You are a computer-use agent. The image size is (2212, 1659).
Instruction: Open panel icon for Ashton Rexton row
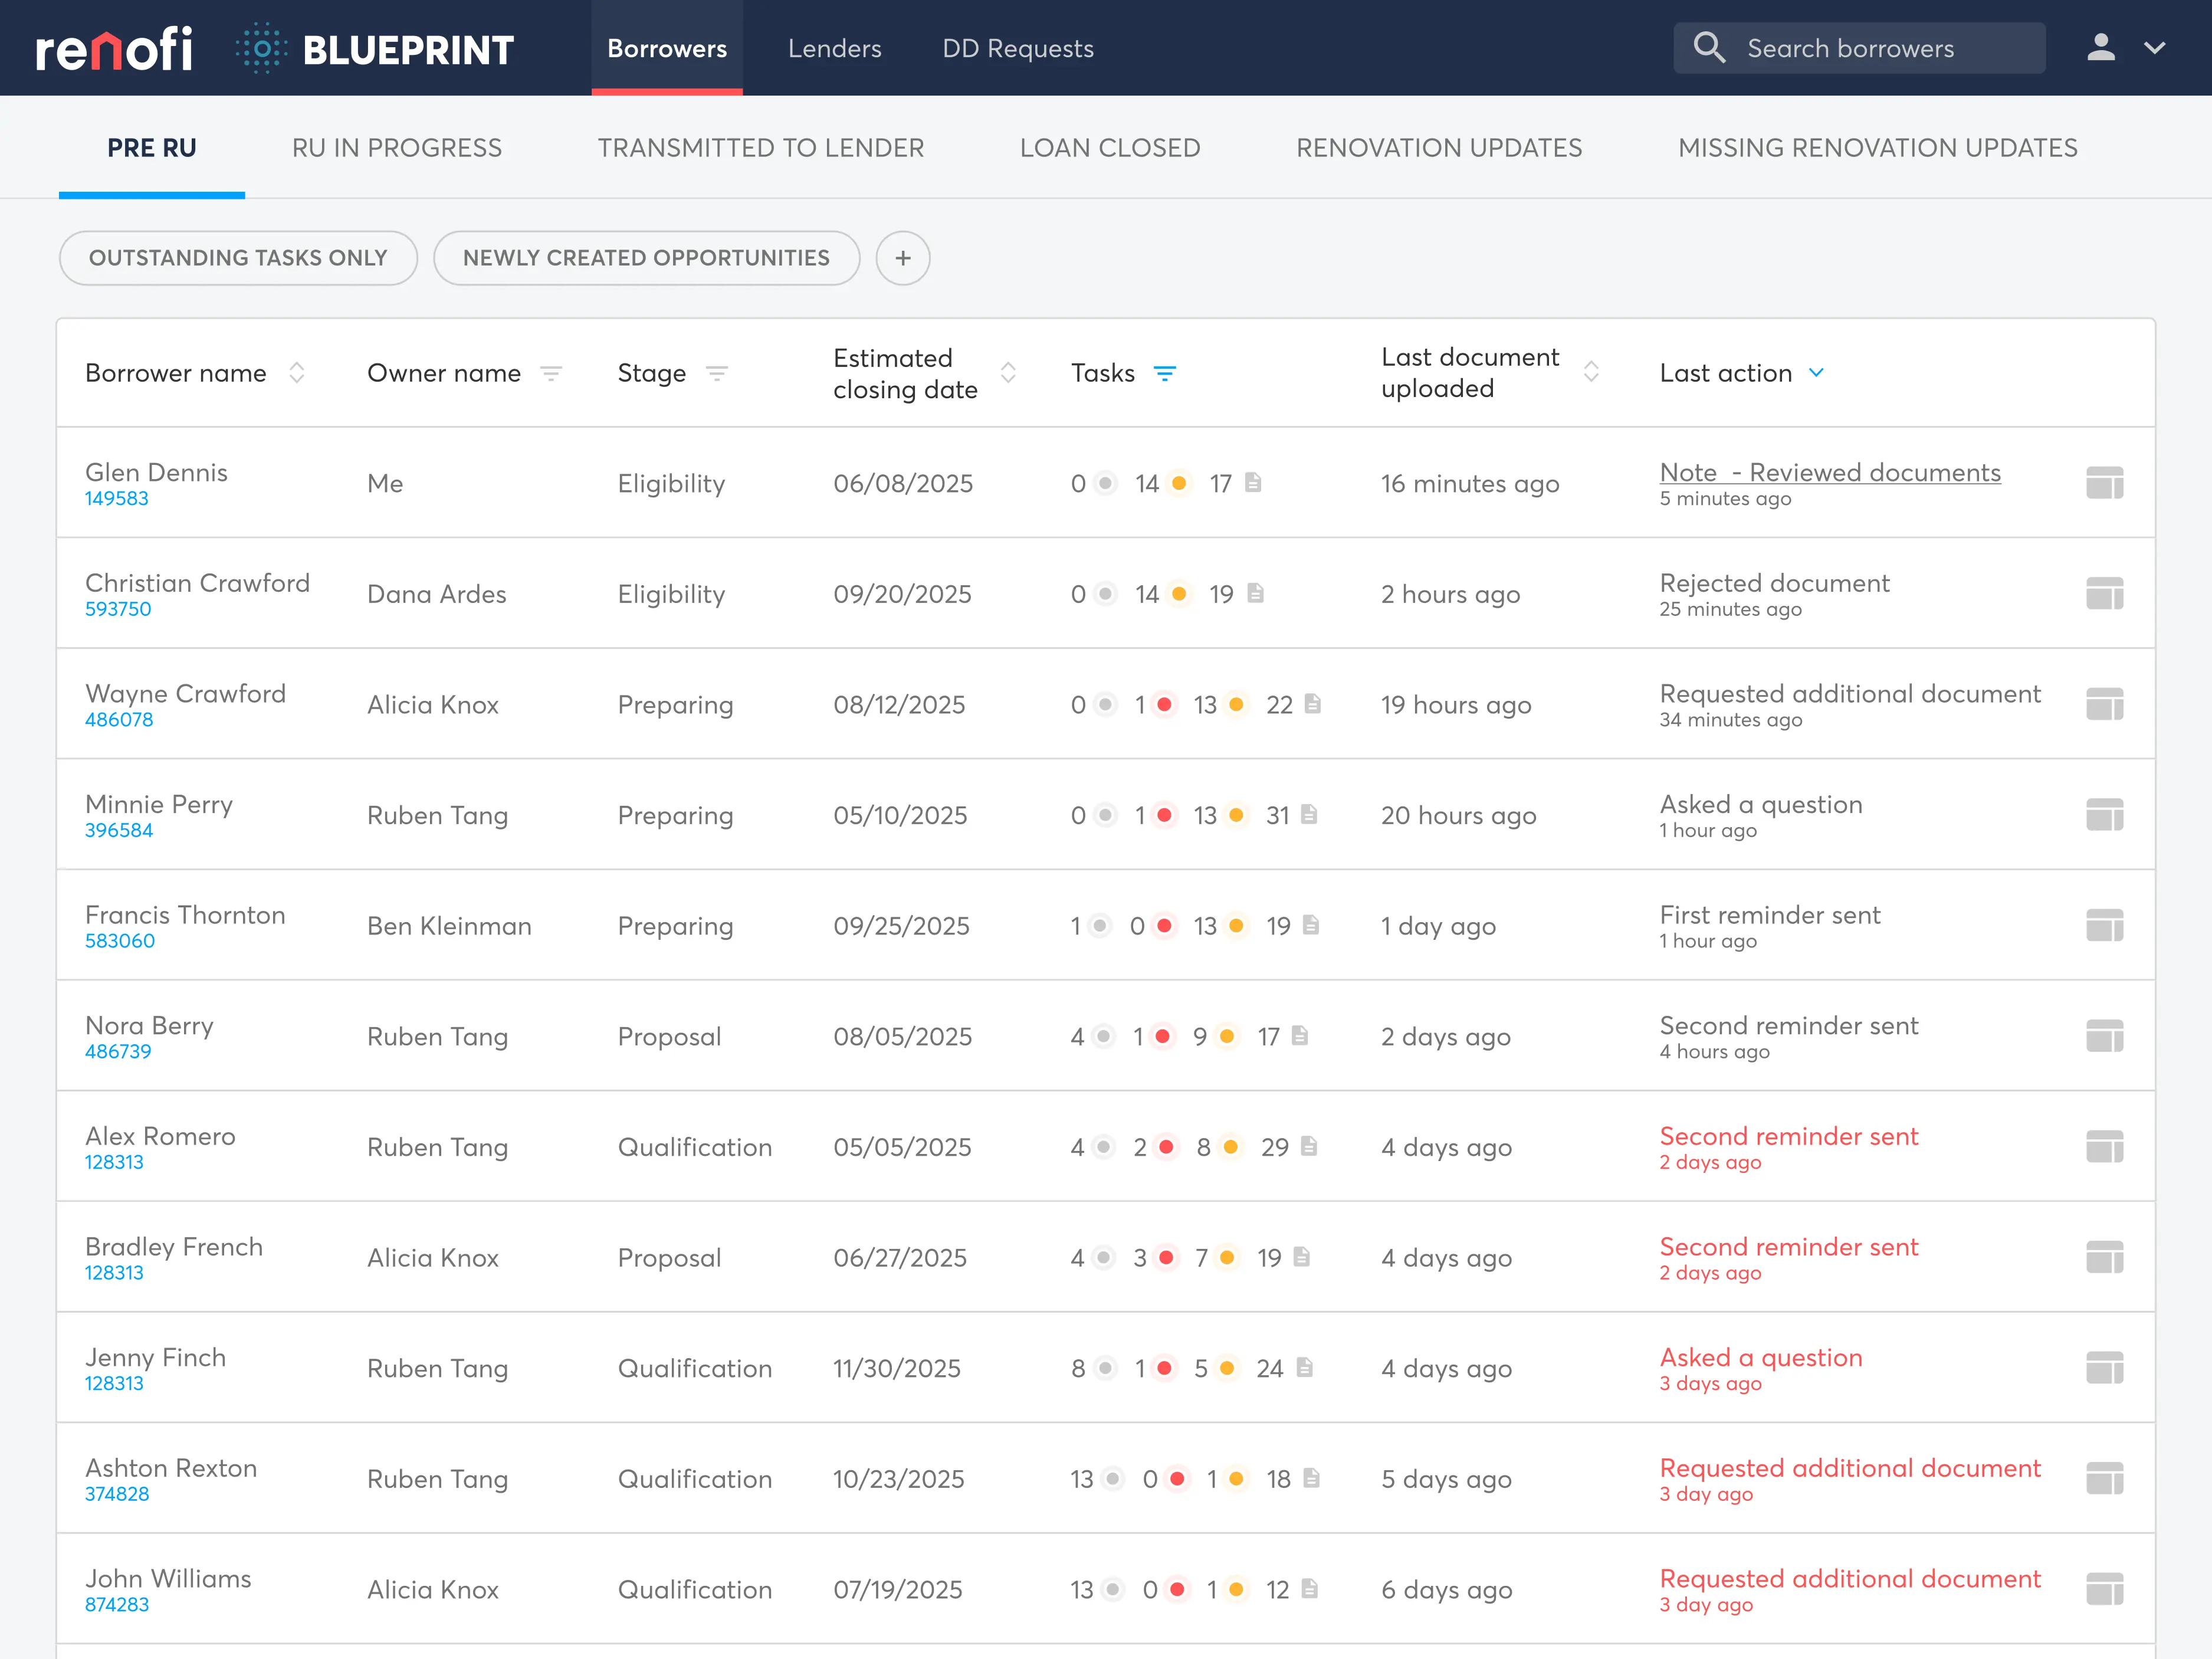click(x=2104, y=1479)
